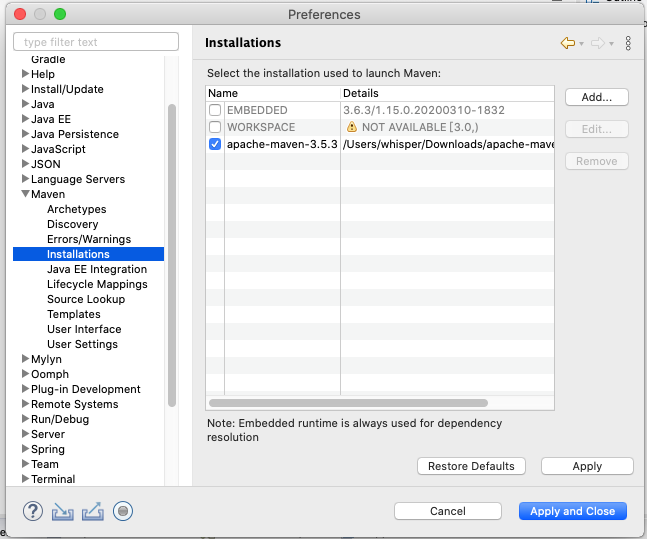The width and height of the screenshot is (647, 539).
Task: Expand the Mylyn tree node
Action: point(25,359)
